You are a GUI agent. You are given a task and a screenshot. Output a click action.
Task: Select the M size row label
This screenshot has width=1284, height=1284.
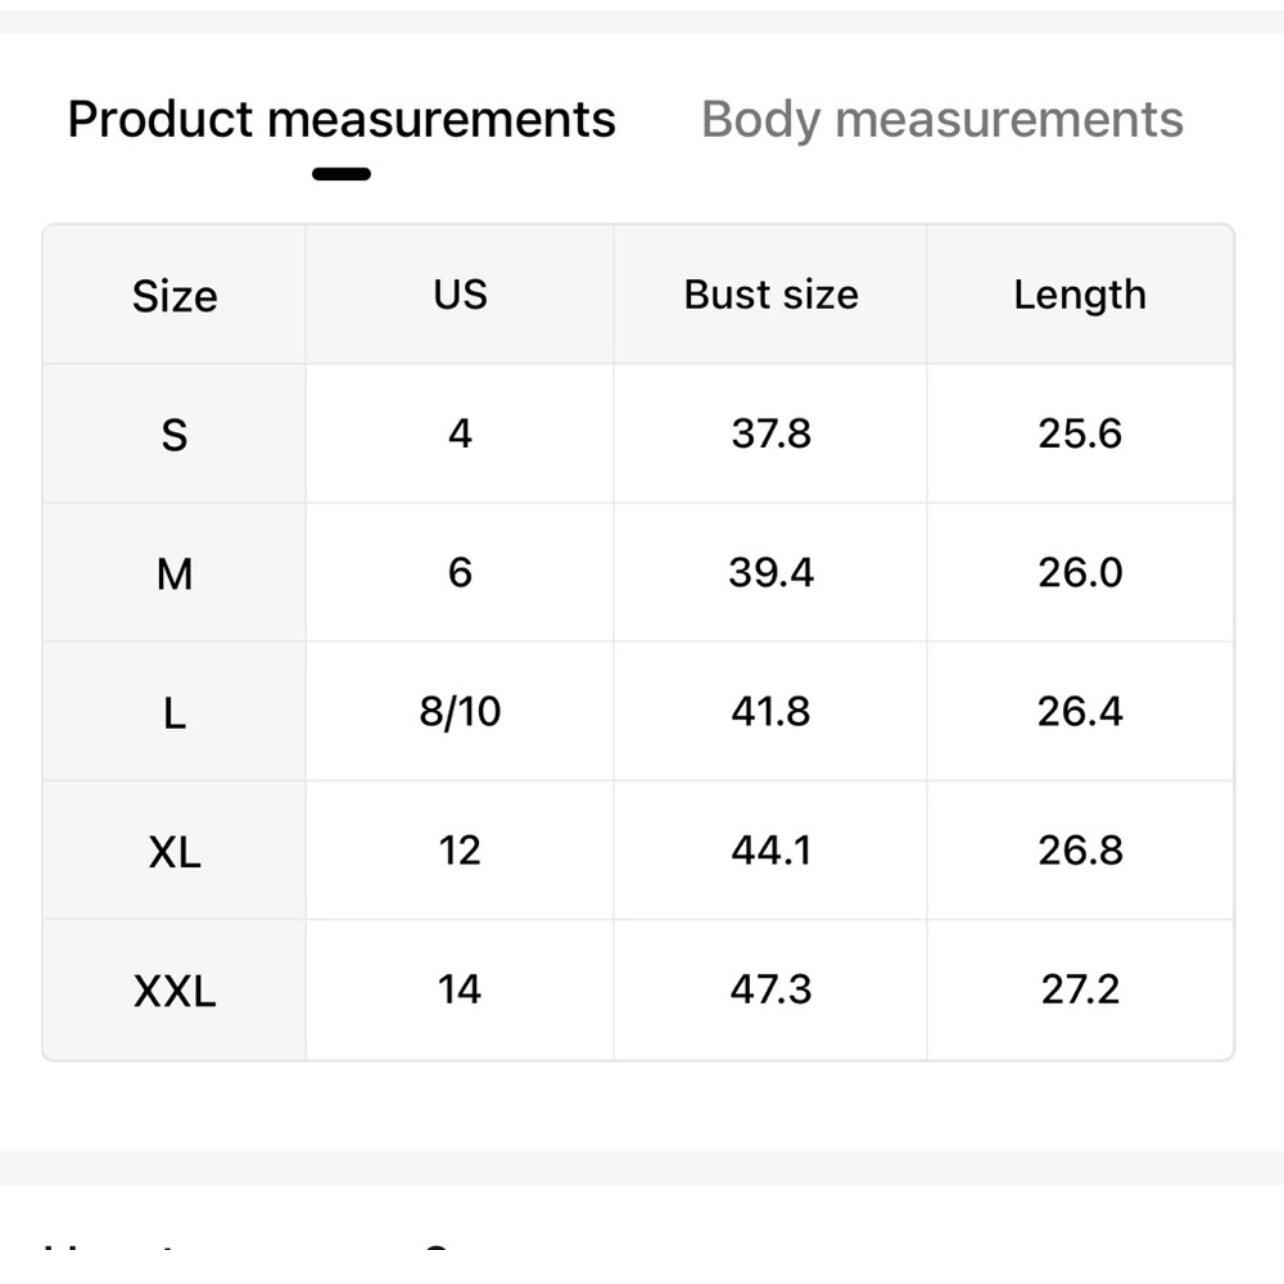(x=174, y=574)
